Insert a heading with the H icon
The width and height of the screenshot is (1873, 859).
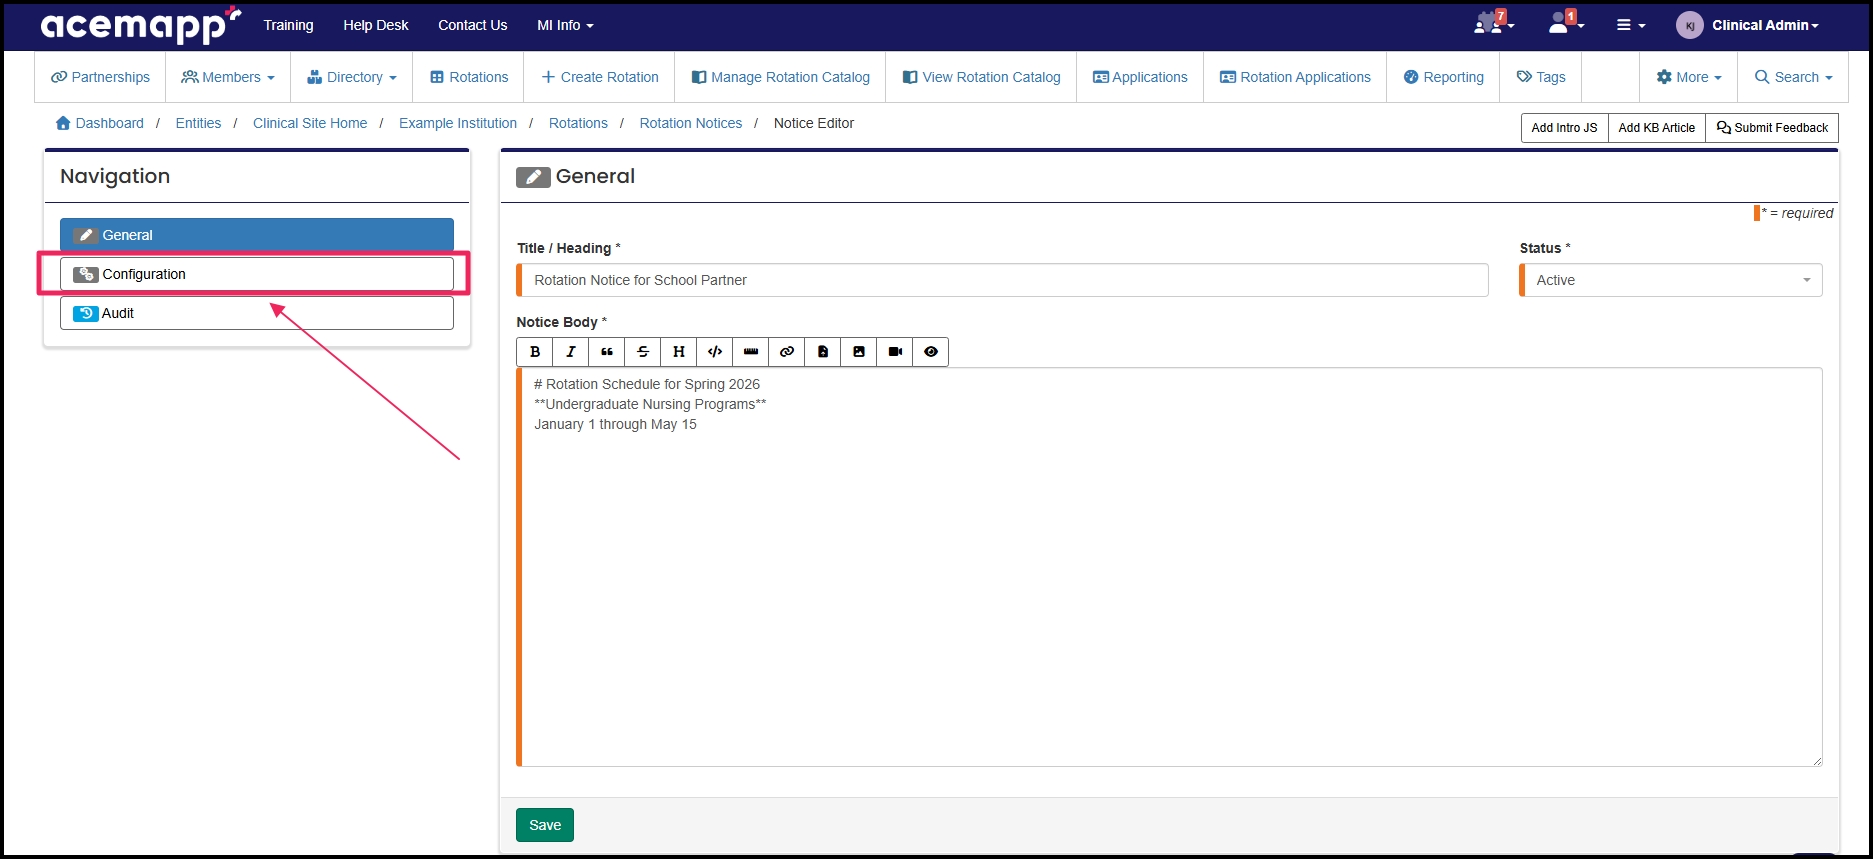coord(679,352)
